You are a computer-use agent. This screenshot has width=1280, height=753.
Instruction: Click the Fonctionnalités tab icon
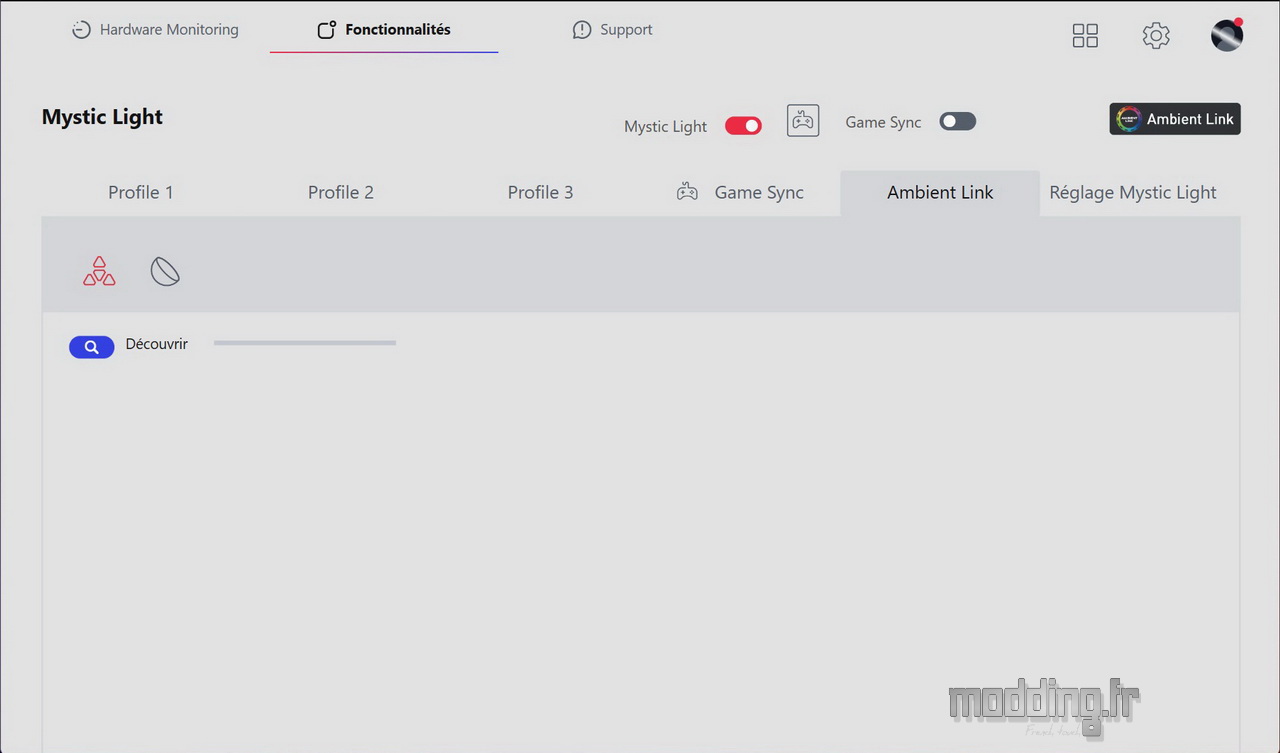[x=326, y=30]
